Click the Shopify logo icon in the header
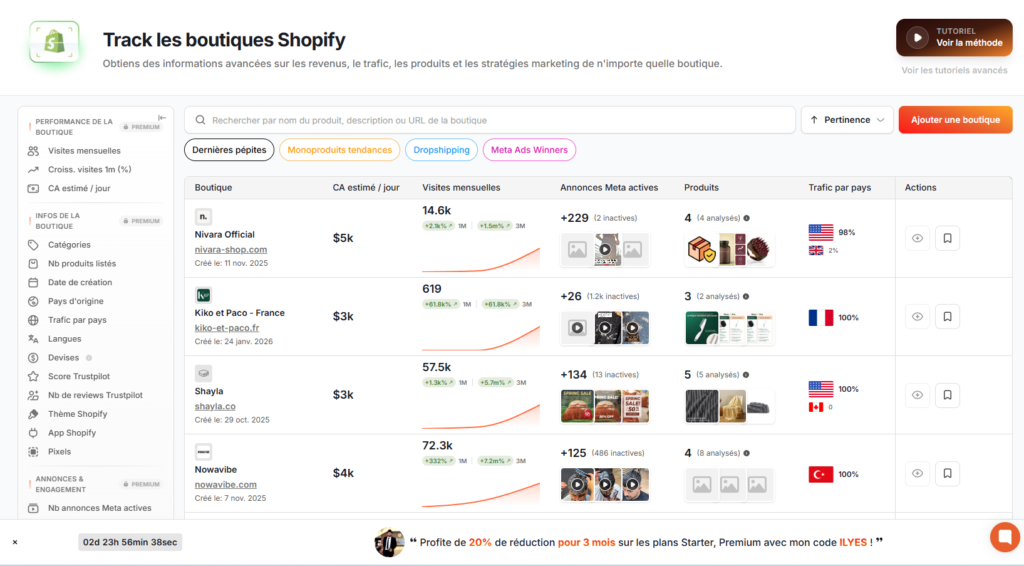 click(54, 42)
